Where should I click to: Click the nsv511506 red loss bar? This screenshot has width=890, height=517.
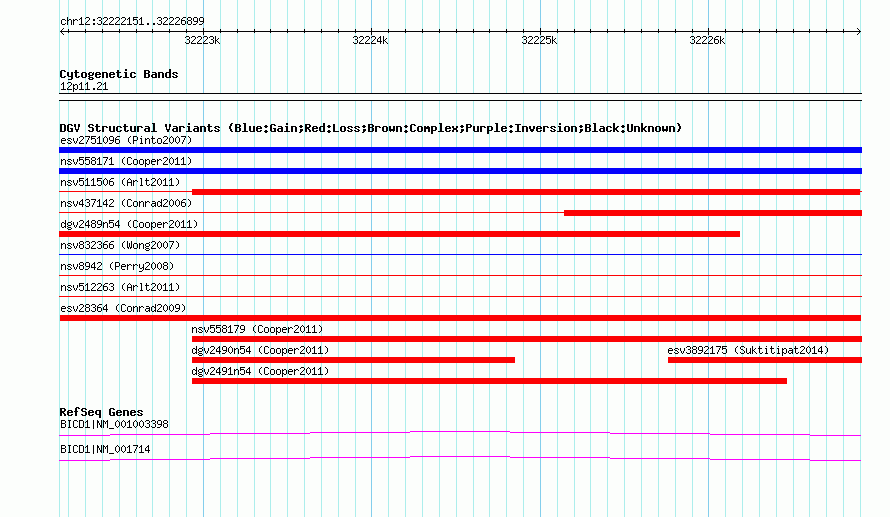point(527,192)
